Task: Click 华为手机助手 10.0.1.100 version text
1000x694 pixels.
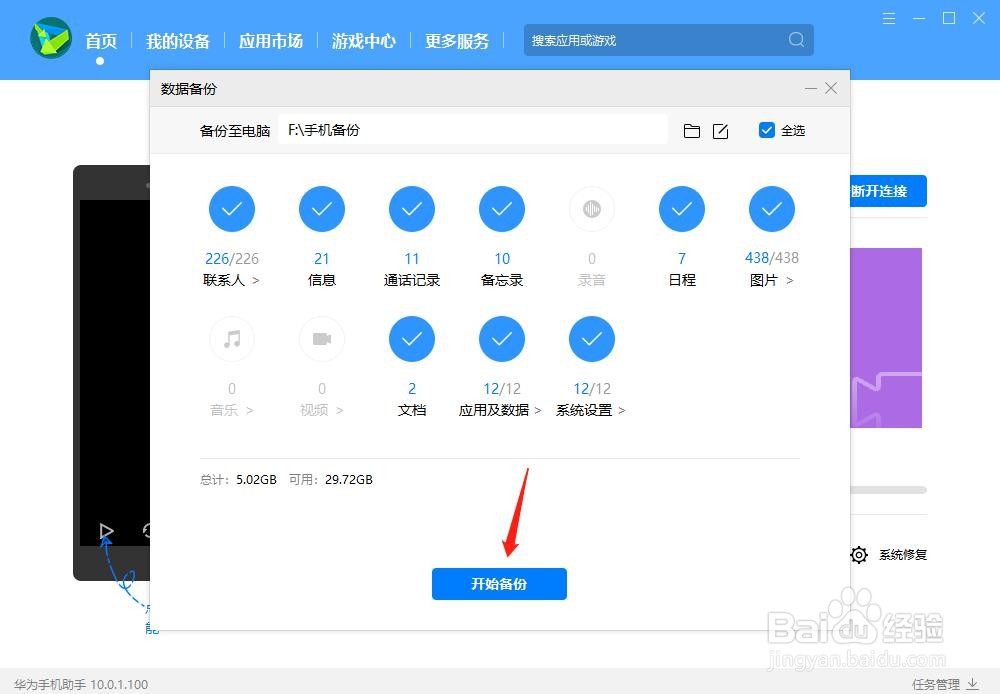Action: coord(81,684)
